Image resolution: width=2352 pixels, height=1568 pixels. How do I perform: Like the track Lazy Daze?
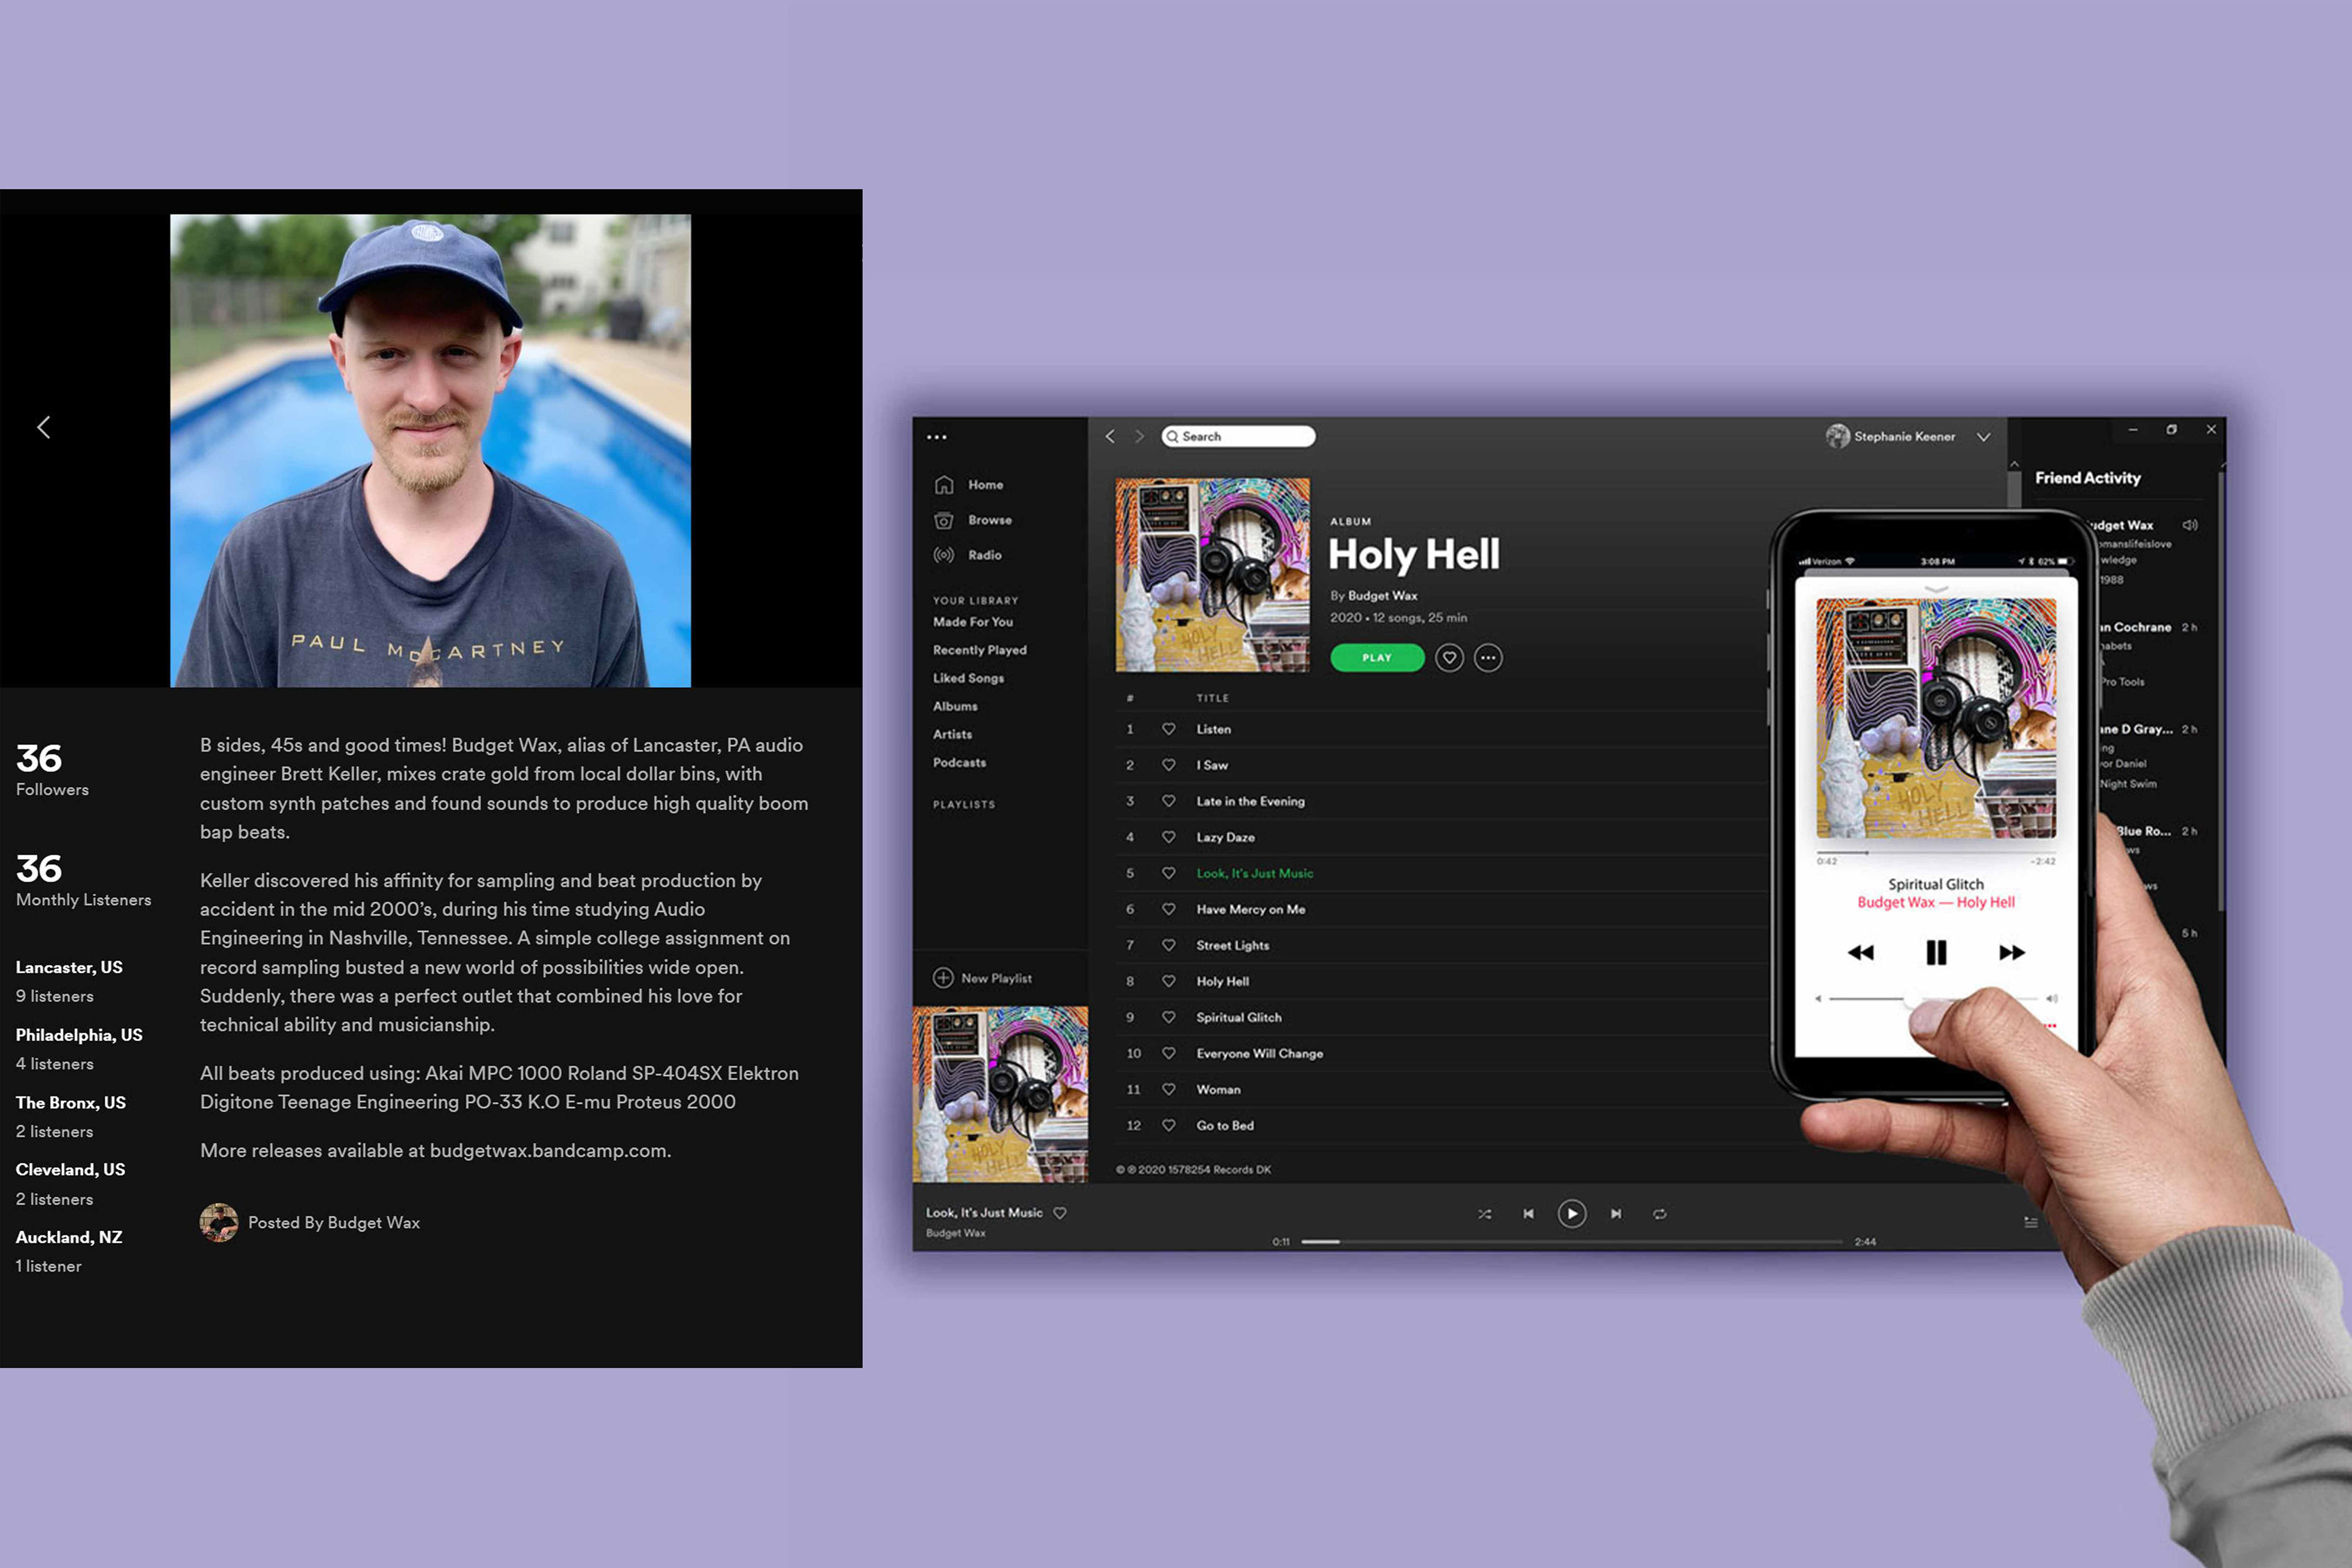[x=1168, y=837]
